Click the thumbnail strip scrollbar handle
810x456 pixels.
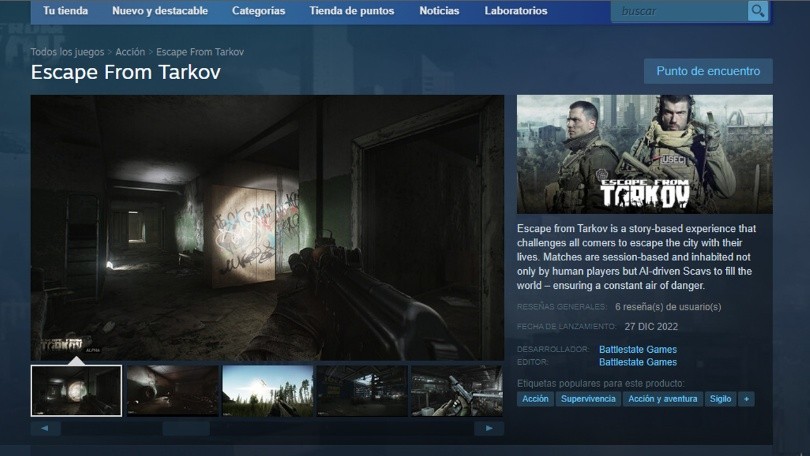point(186,428)
